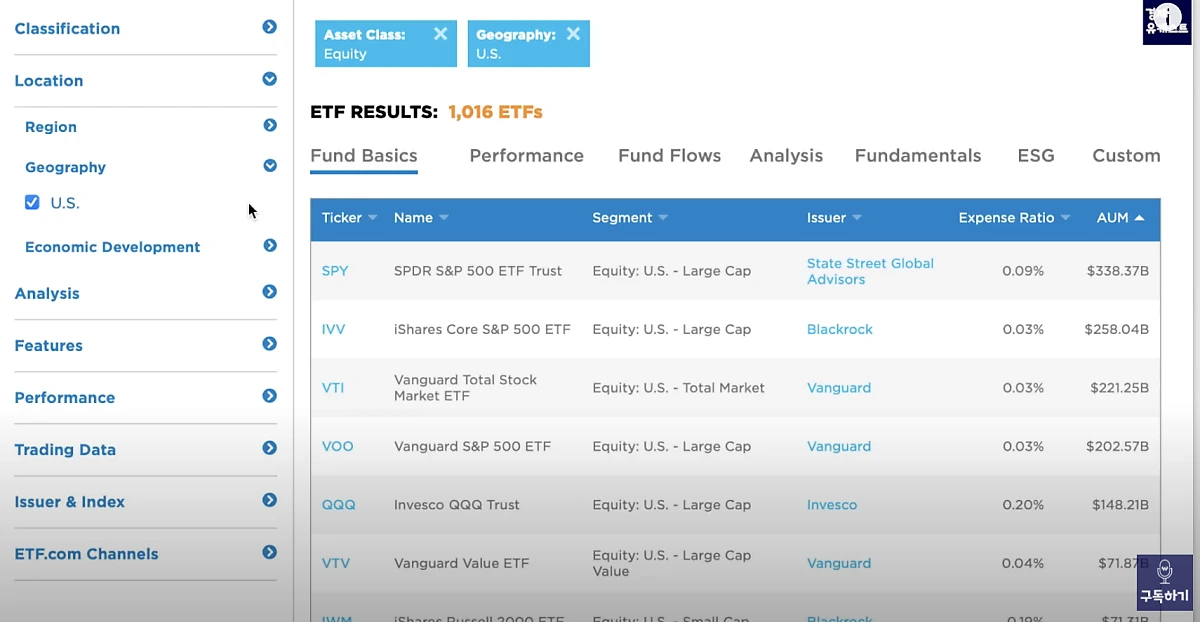Viewport: 1200px width, 622px height.
Task: Expand the ETF.com Channels arrow icon
Action: [269, 552]
